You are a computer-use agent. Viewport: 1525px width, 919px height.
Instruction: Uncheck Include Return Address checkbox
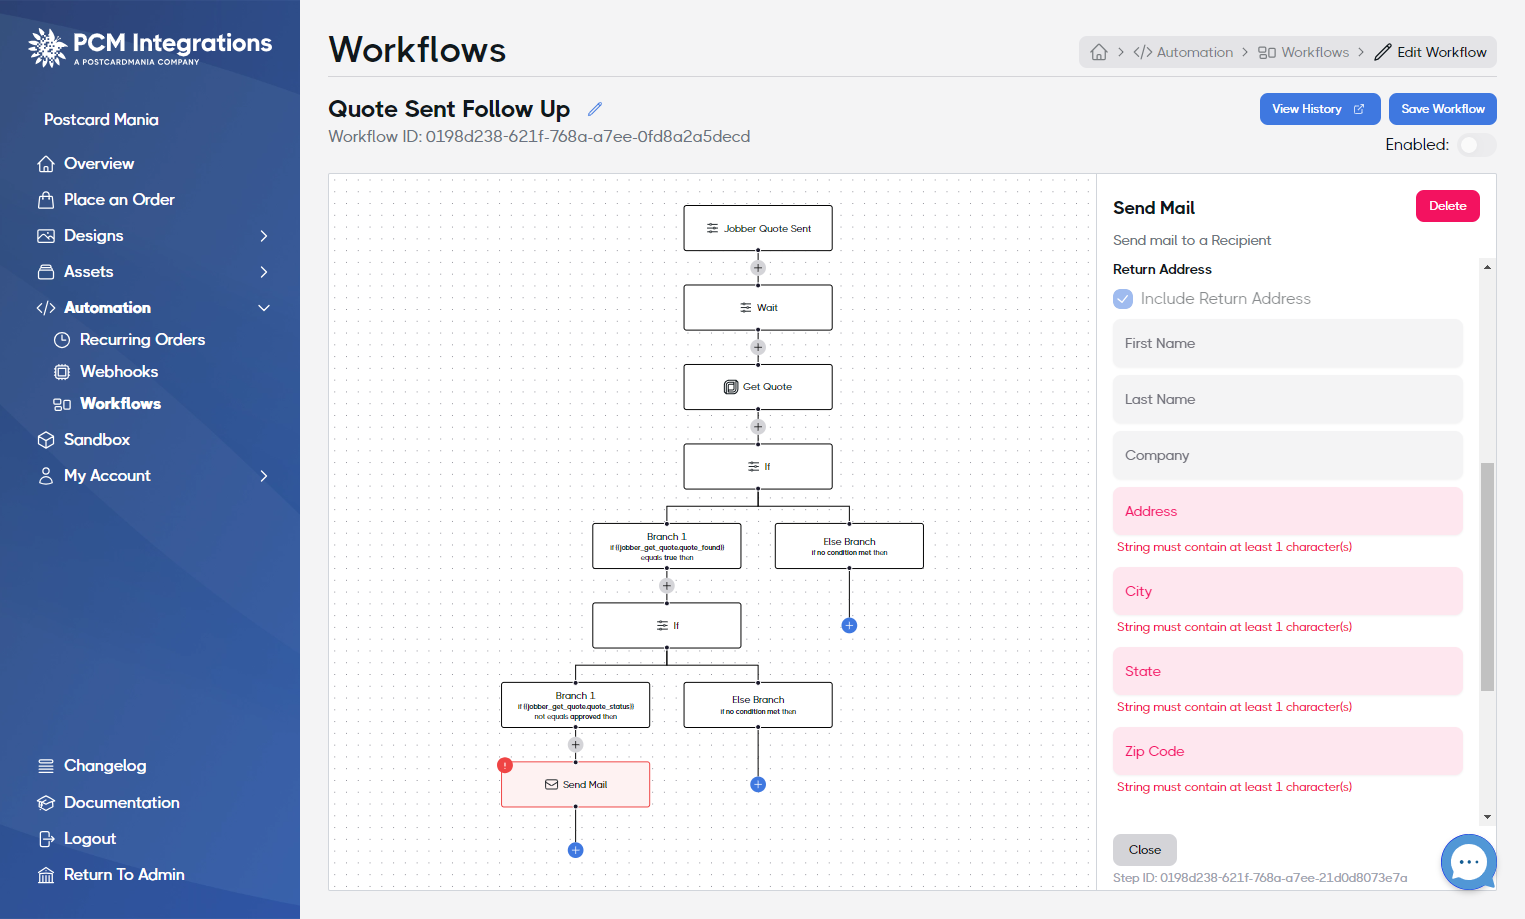pyautogui.click(x=1123, y=299)
